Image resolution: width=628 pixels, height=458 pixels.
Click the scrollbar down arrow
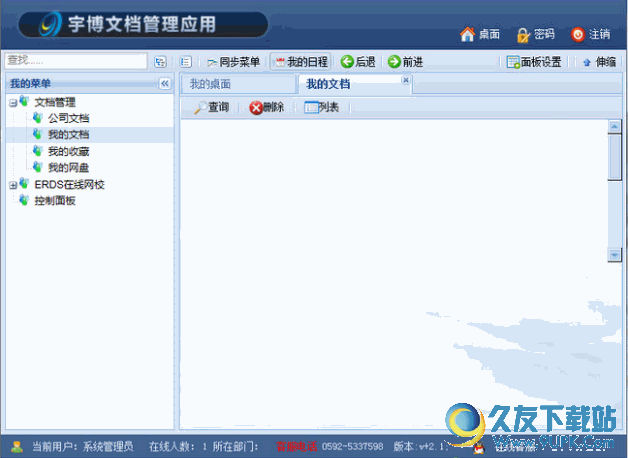(x=614, y=255)
